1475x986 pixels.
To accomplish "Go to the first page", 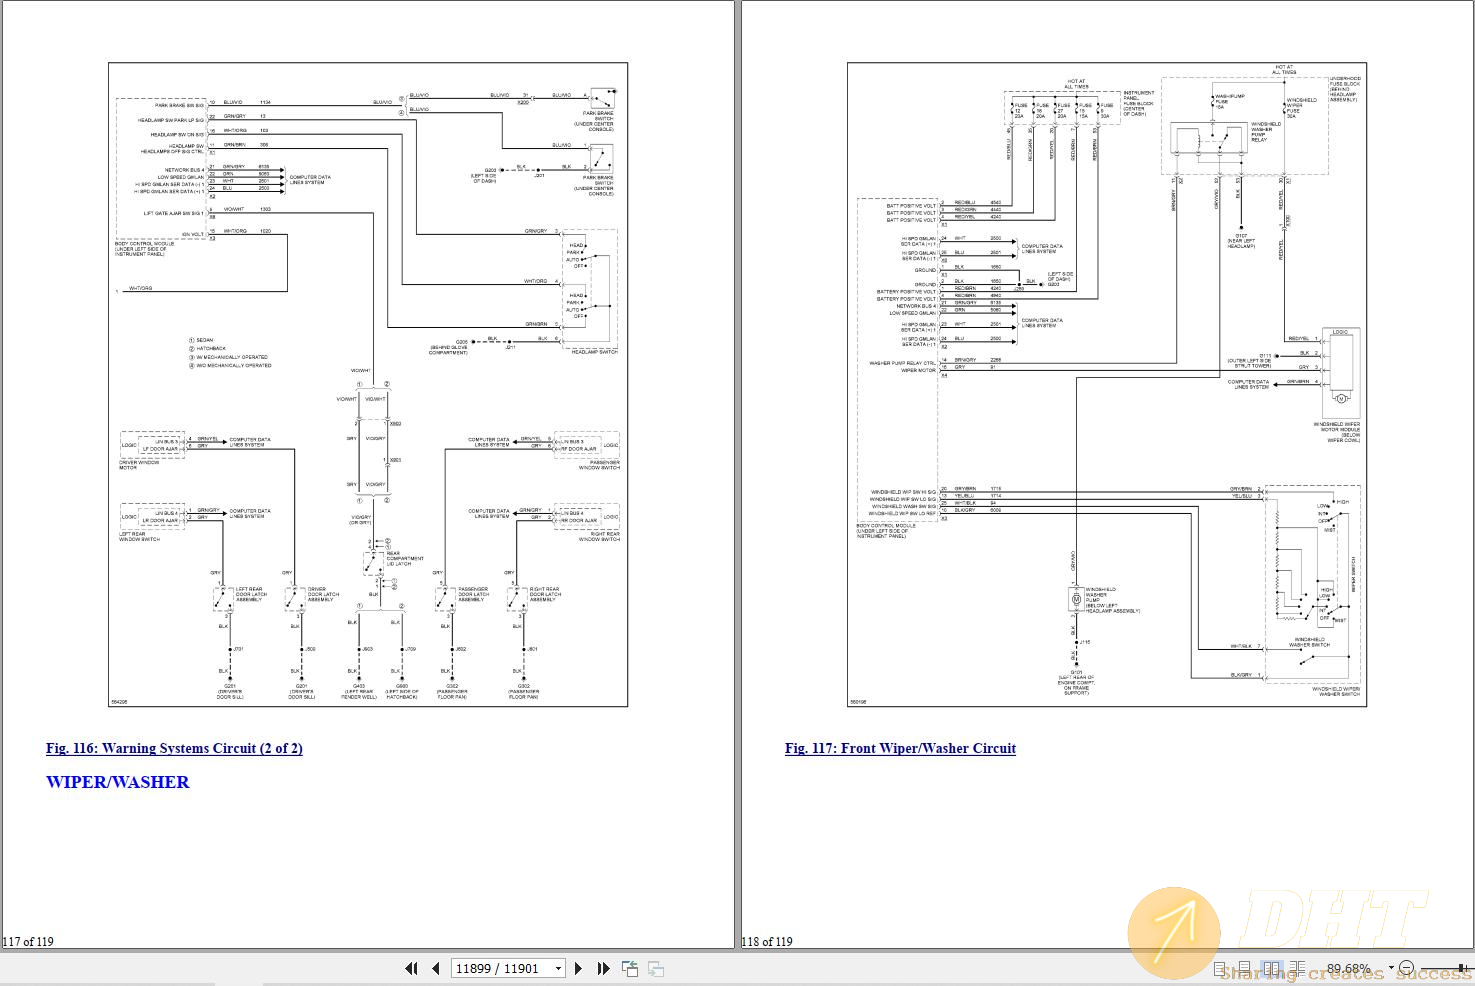I will click(x=411, y=968).
